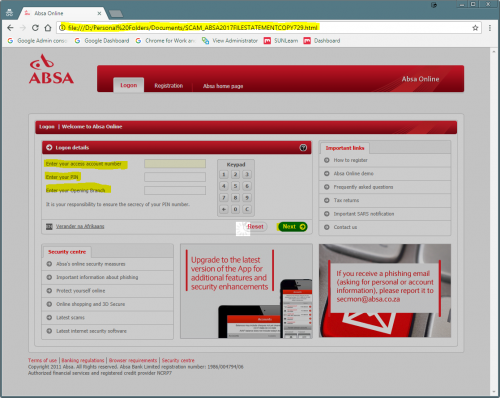Viewport: 500px width, 398px height.
Task: Close the Absa Online browser tab
Action: click(x=99, y=13)
